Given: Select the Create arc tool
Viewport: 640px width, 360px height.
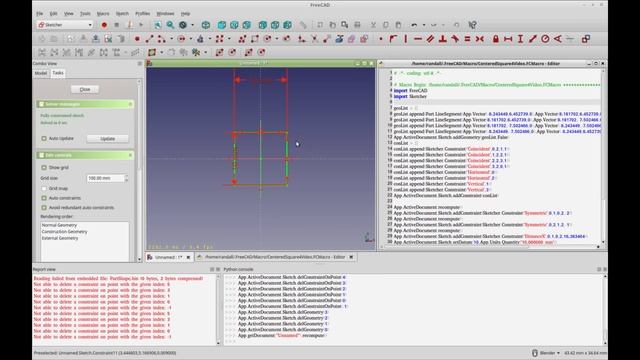Looking at the screenshot, I should (162, 39).
